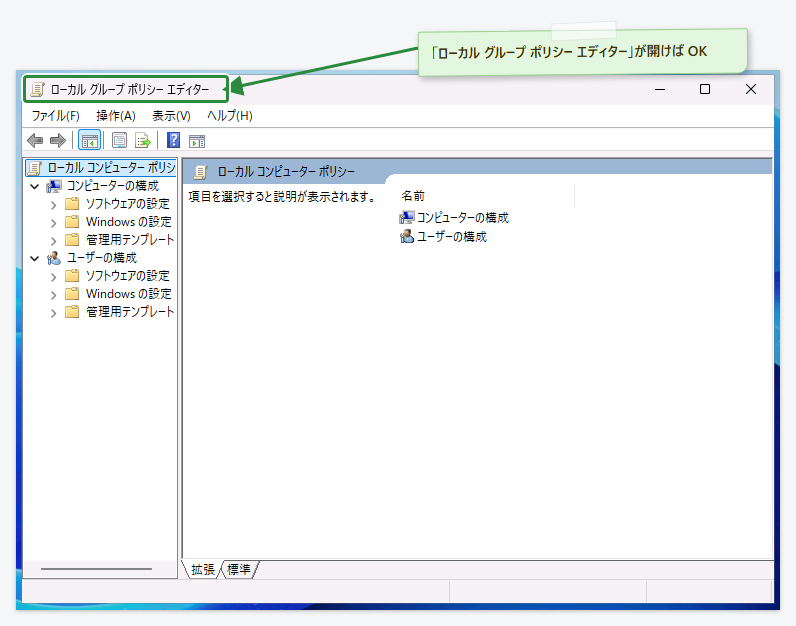Viewport: 796px width, 626px height.
Task: Maximize the ローカル グループ ポリシー エディター window
Action: point(705,89)
